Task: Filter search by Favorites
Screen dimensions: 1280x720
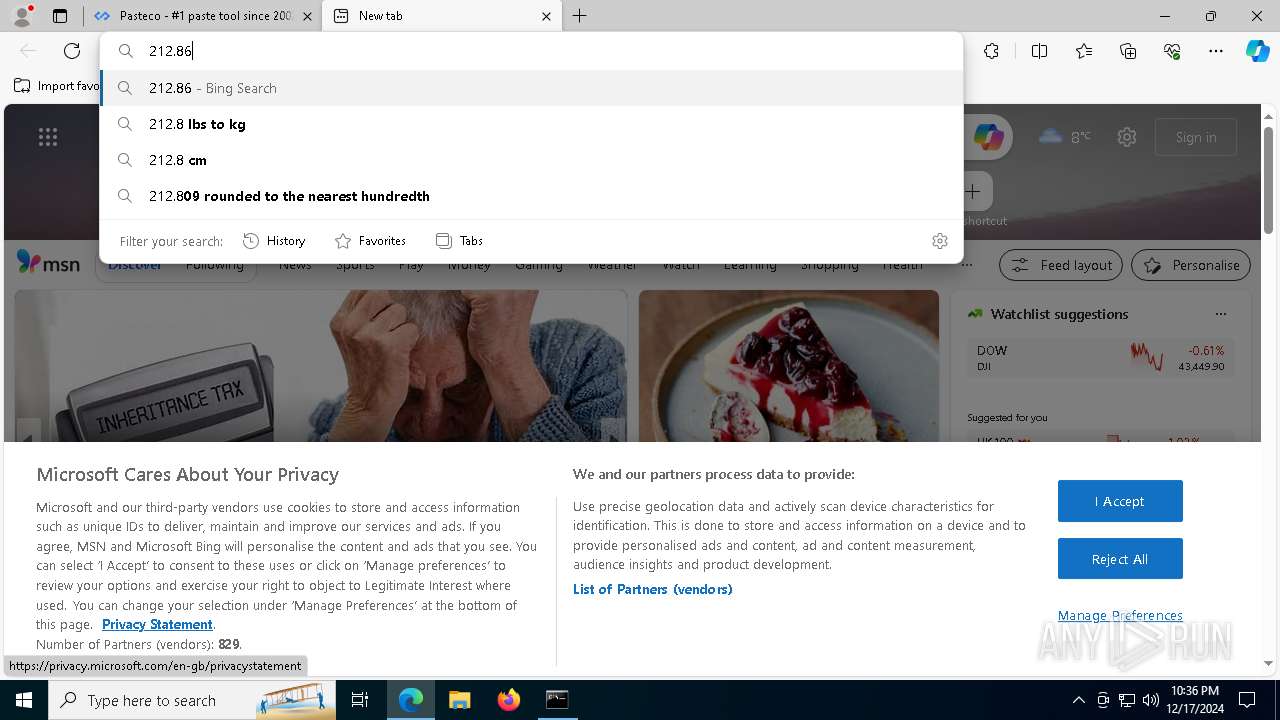Action: tap(370, 241)
